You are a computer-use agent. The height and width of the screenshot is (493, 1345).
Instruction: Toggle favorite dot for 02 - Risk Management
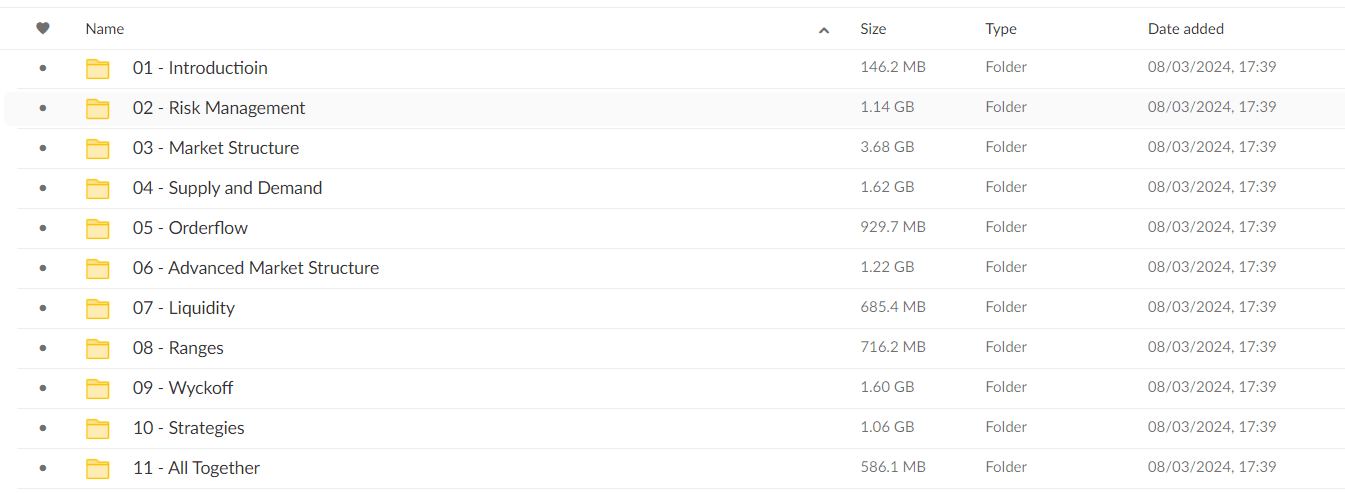[x=42, y=108]
